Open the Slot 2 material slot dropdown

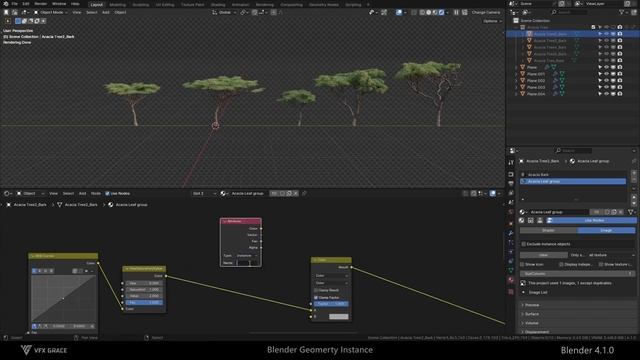point(204,193)
